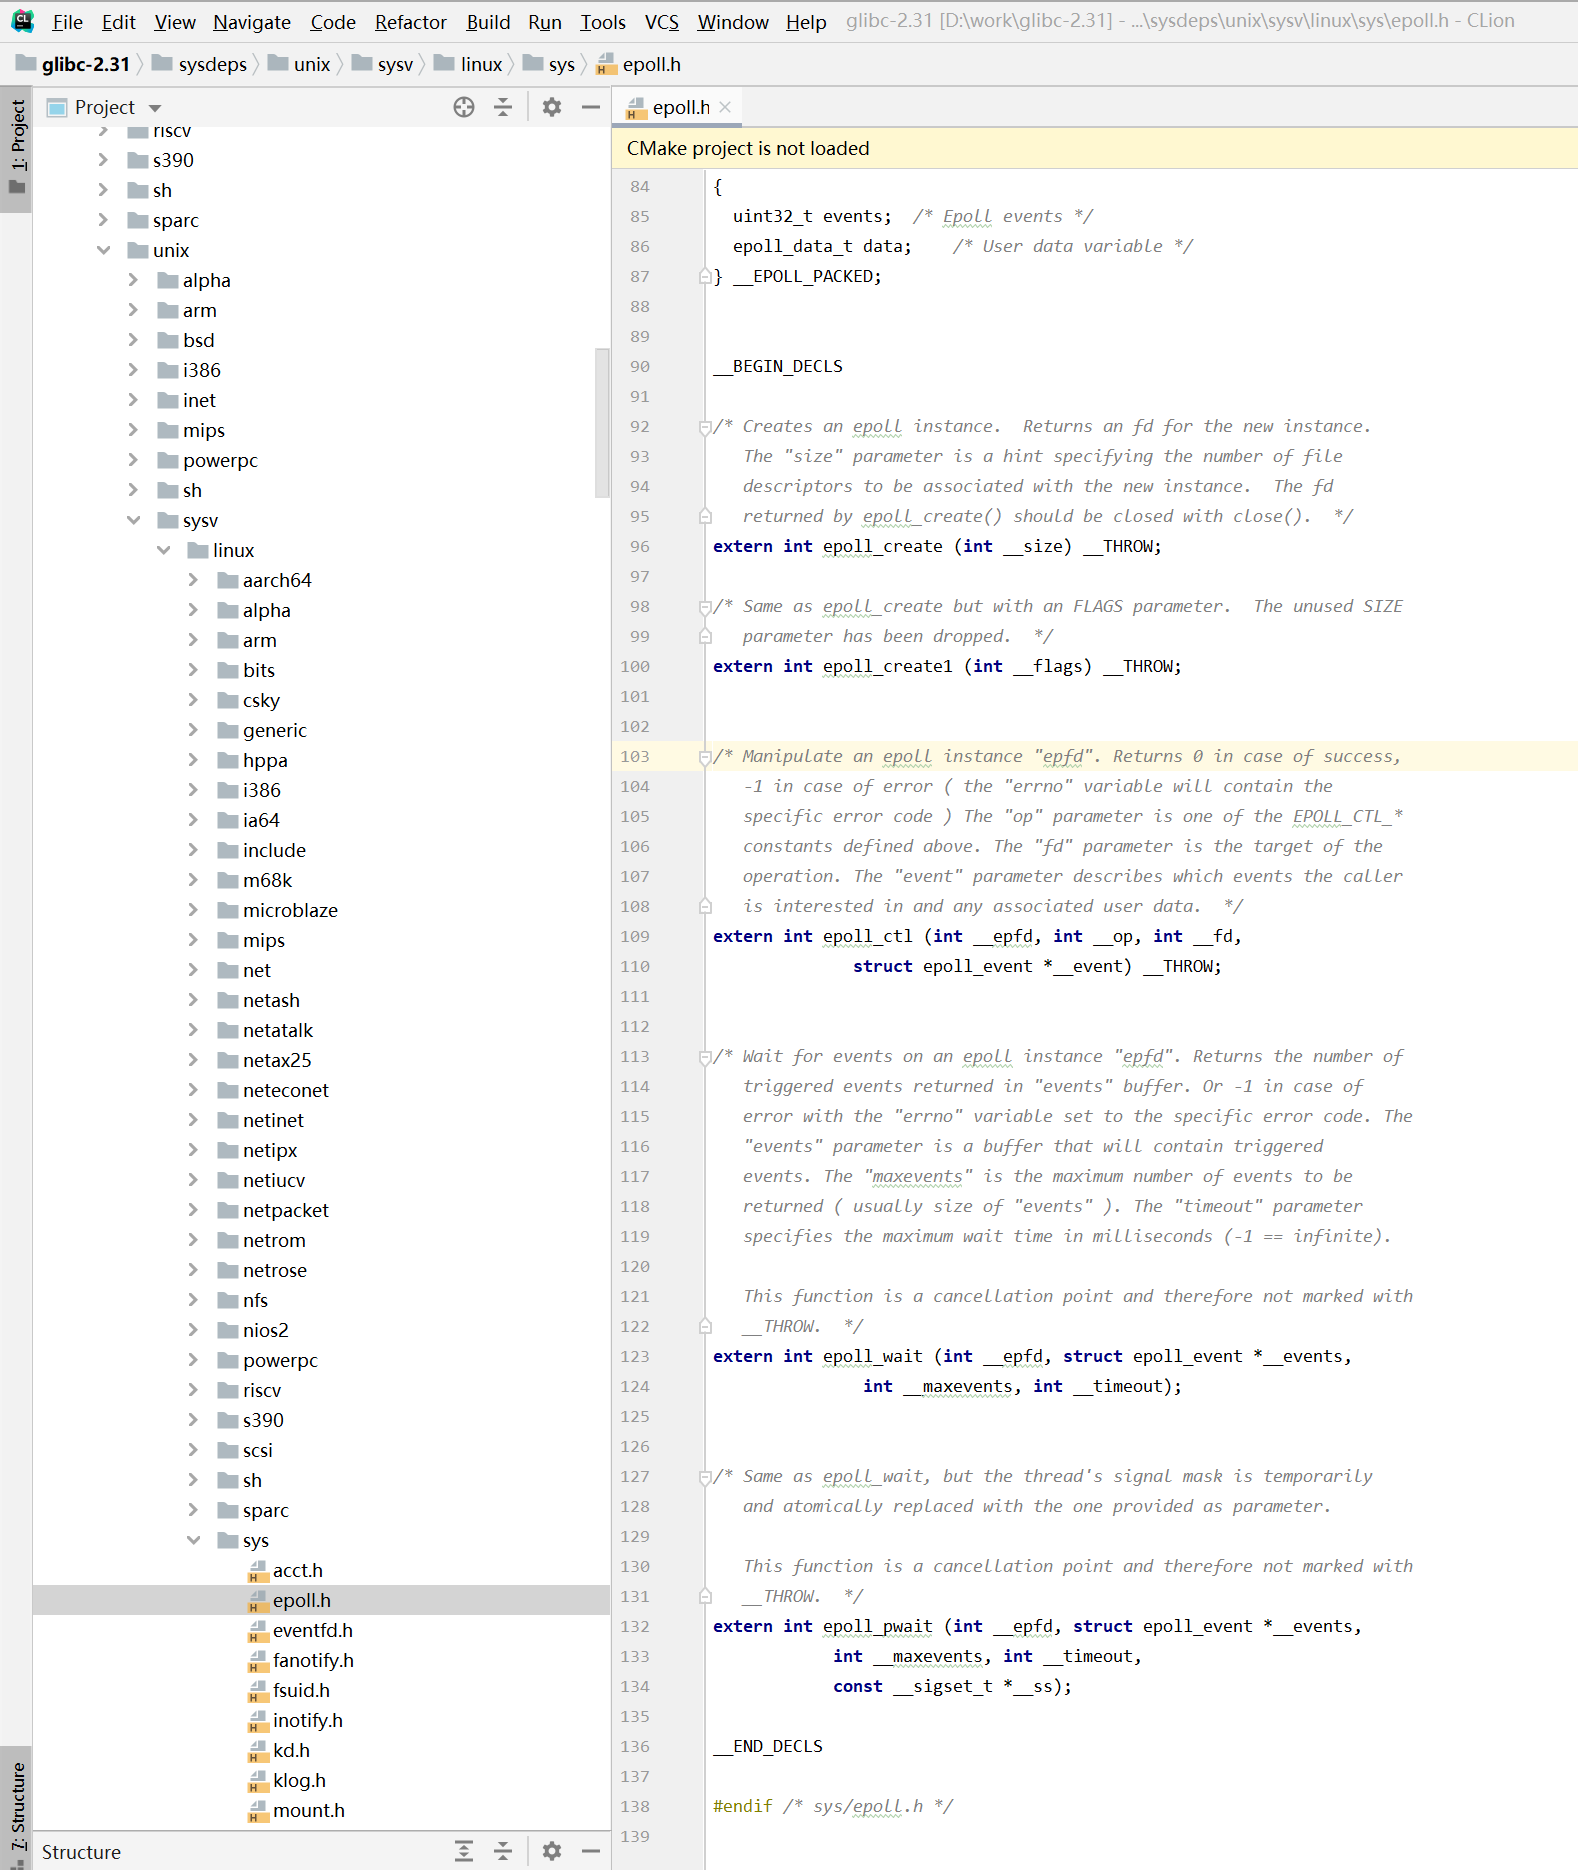Collapse the linux folder

tap(164, 550)
